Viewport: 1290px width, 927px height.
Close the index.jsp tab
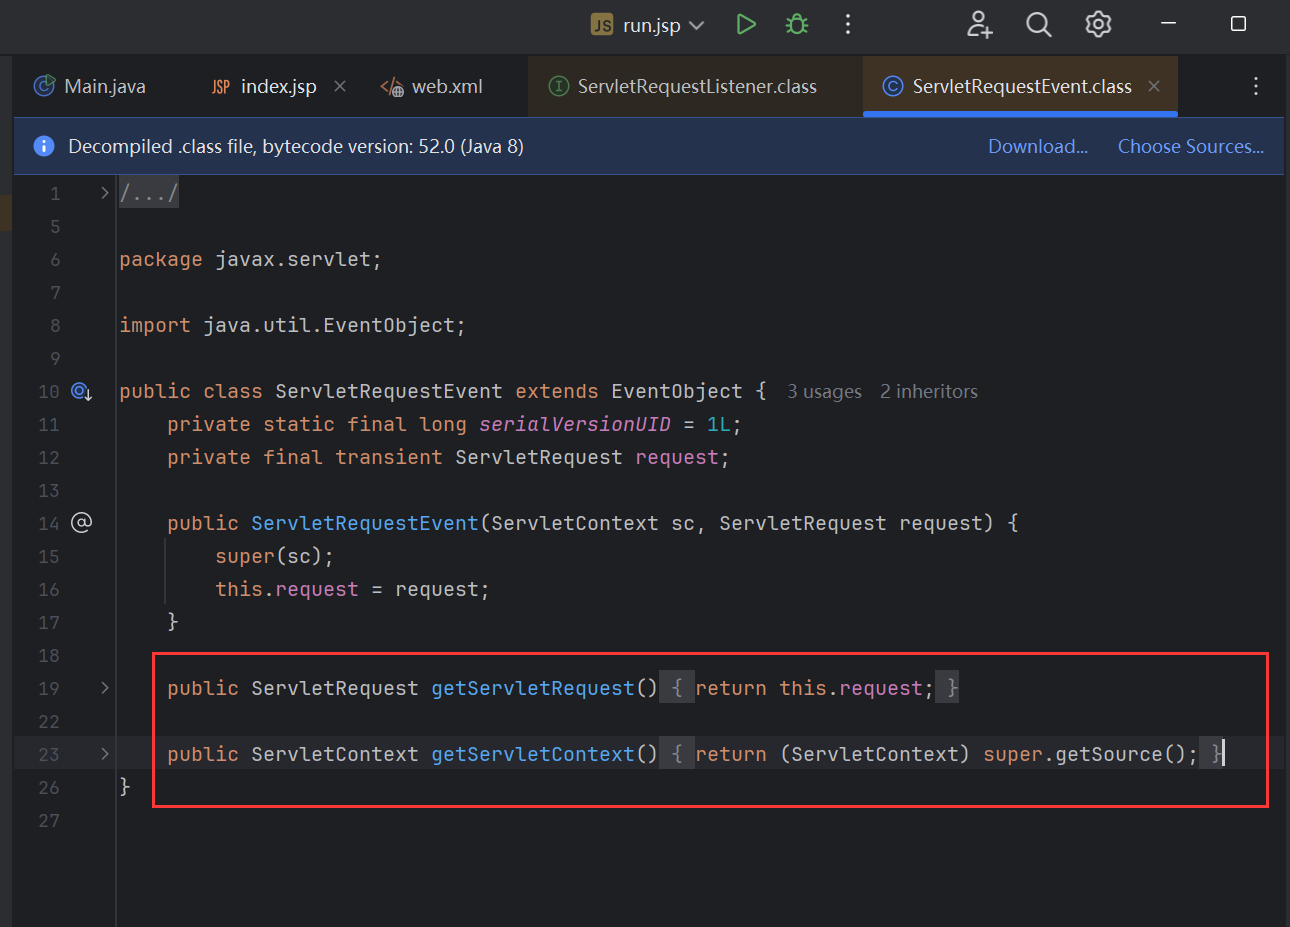(340, 86)
